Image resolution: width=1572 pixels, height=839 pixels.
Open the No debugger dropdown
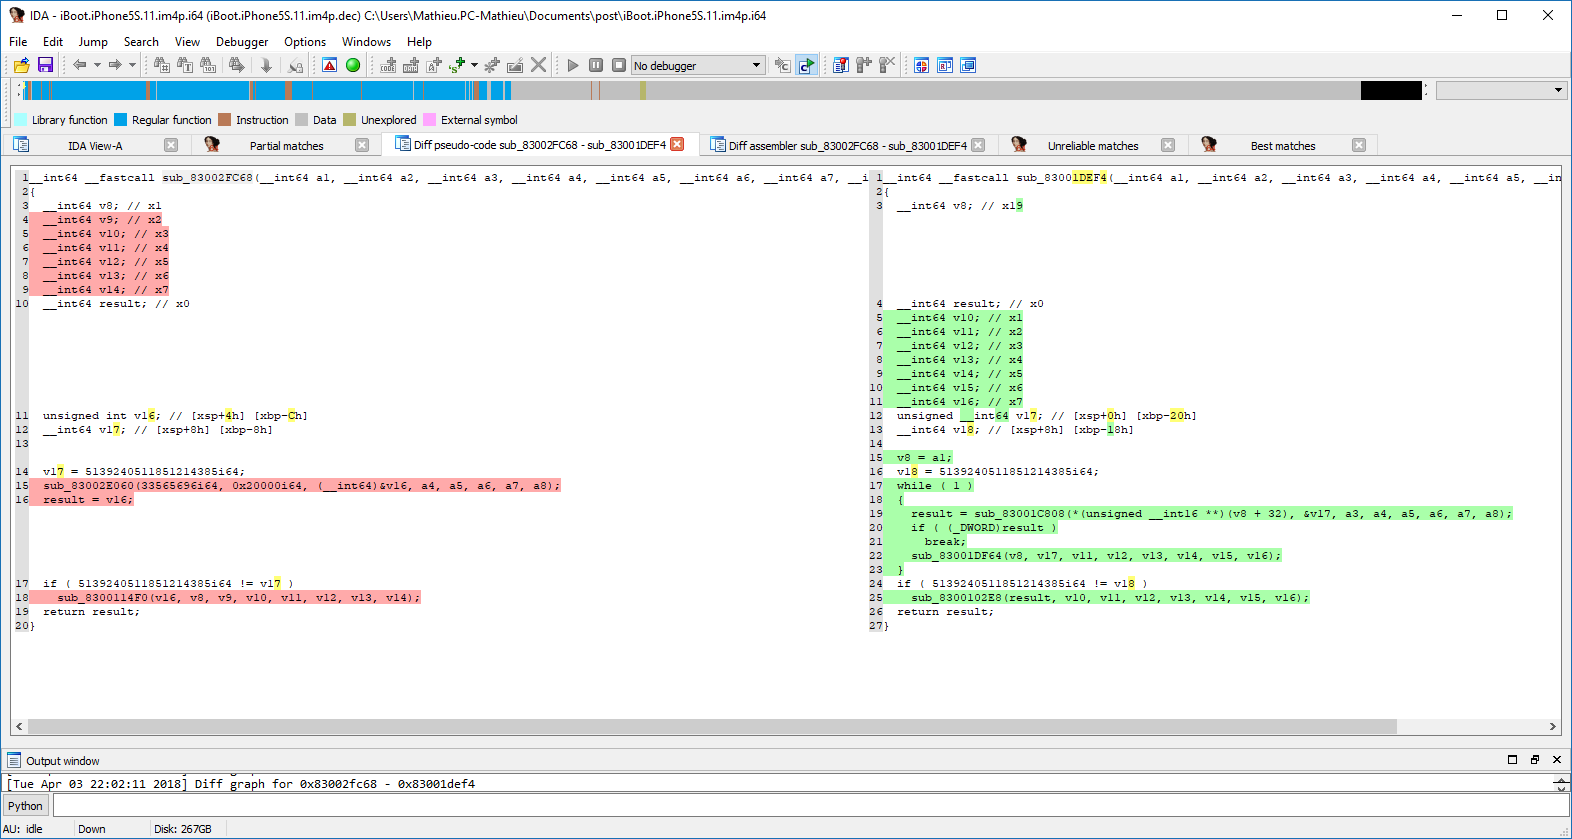pyautogui.click(x=698, y=65)
